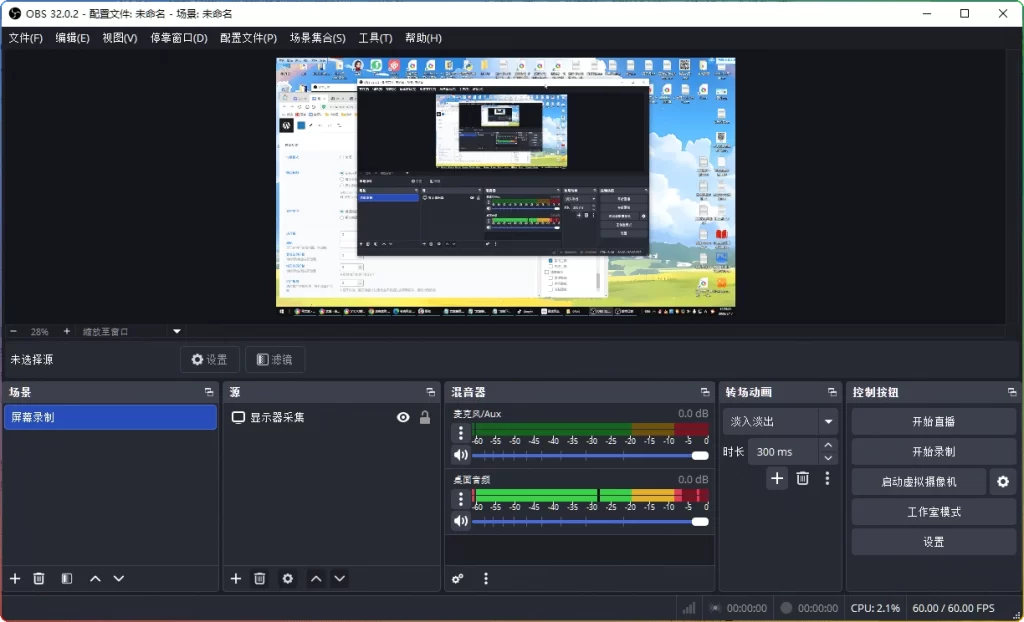
Task: Click the 开始录制 button
Action: pyautogui.click(x=932, y=450)
